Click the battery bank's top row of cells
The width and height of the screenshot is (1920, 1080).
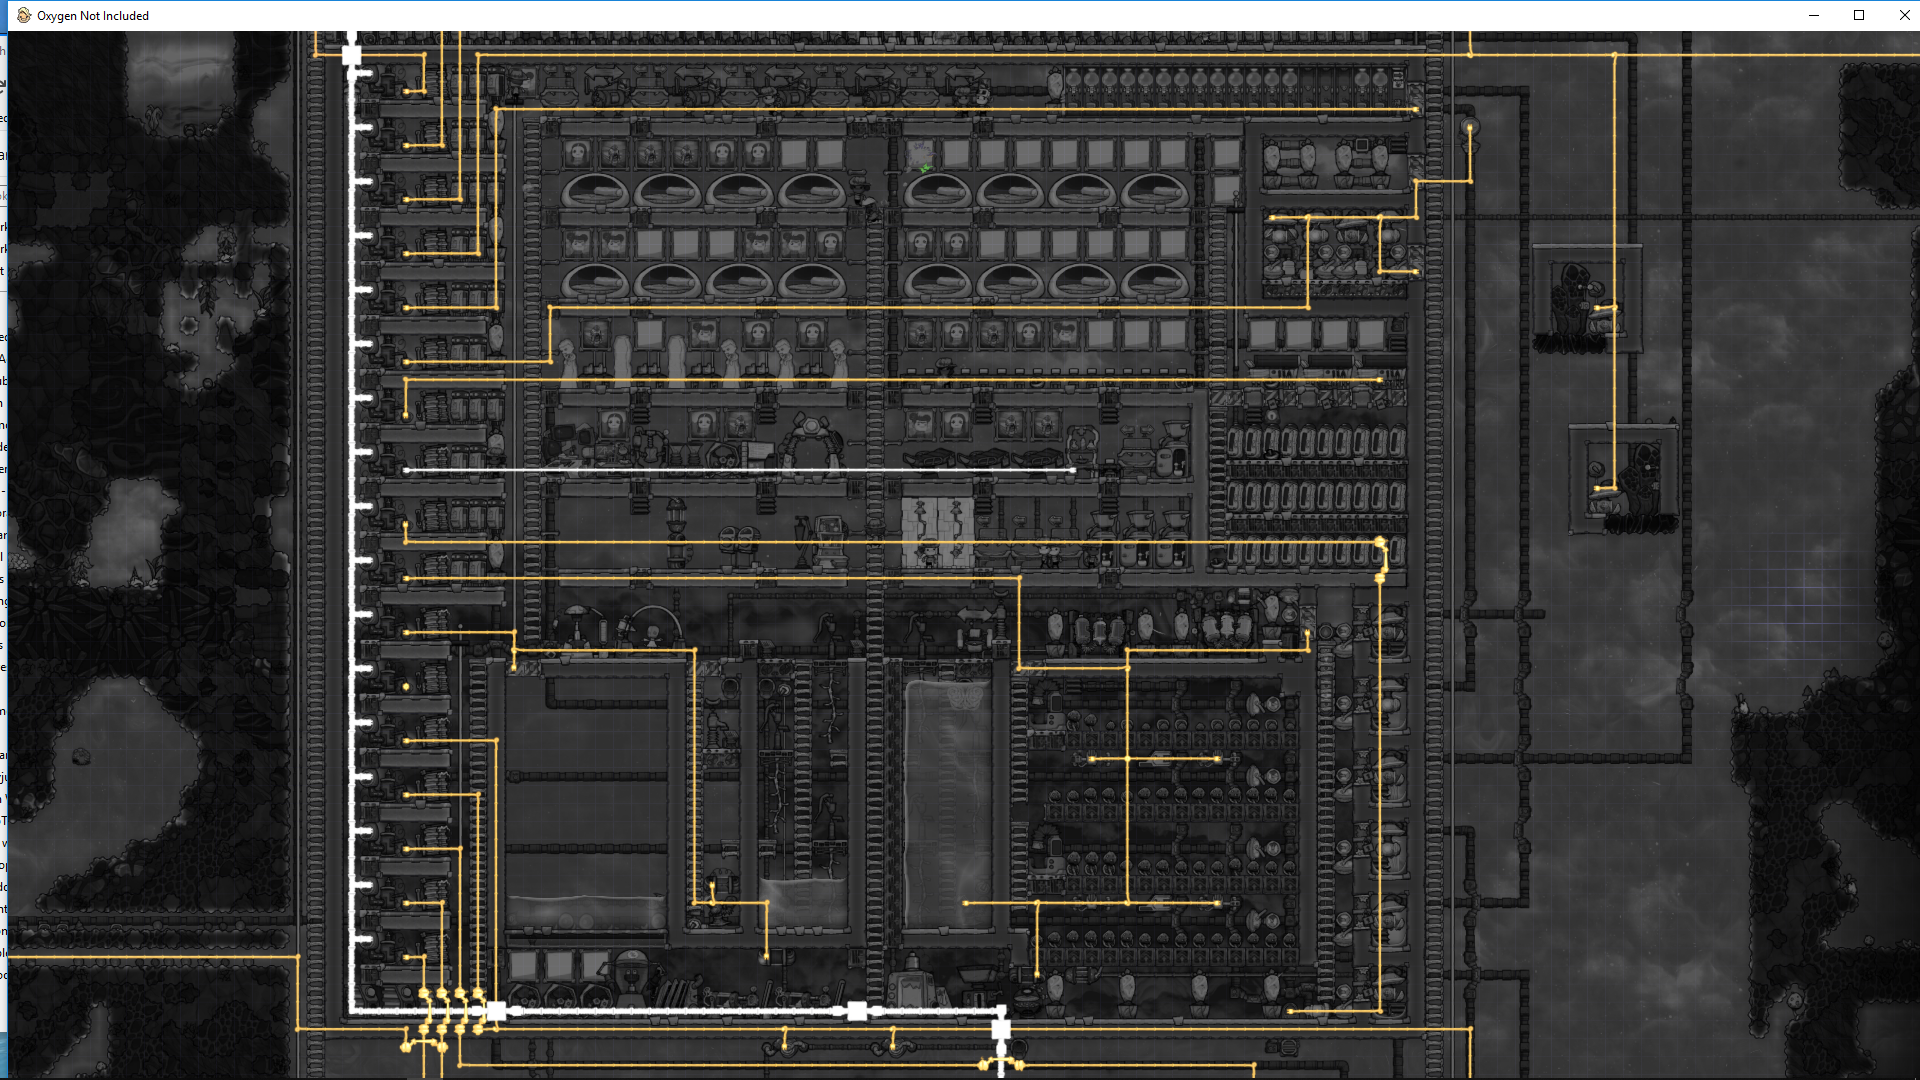[x=1316, y=442]
